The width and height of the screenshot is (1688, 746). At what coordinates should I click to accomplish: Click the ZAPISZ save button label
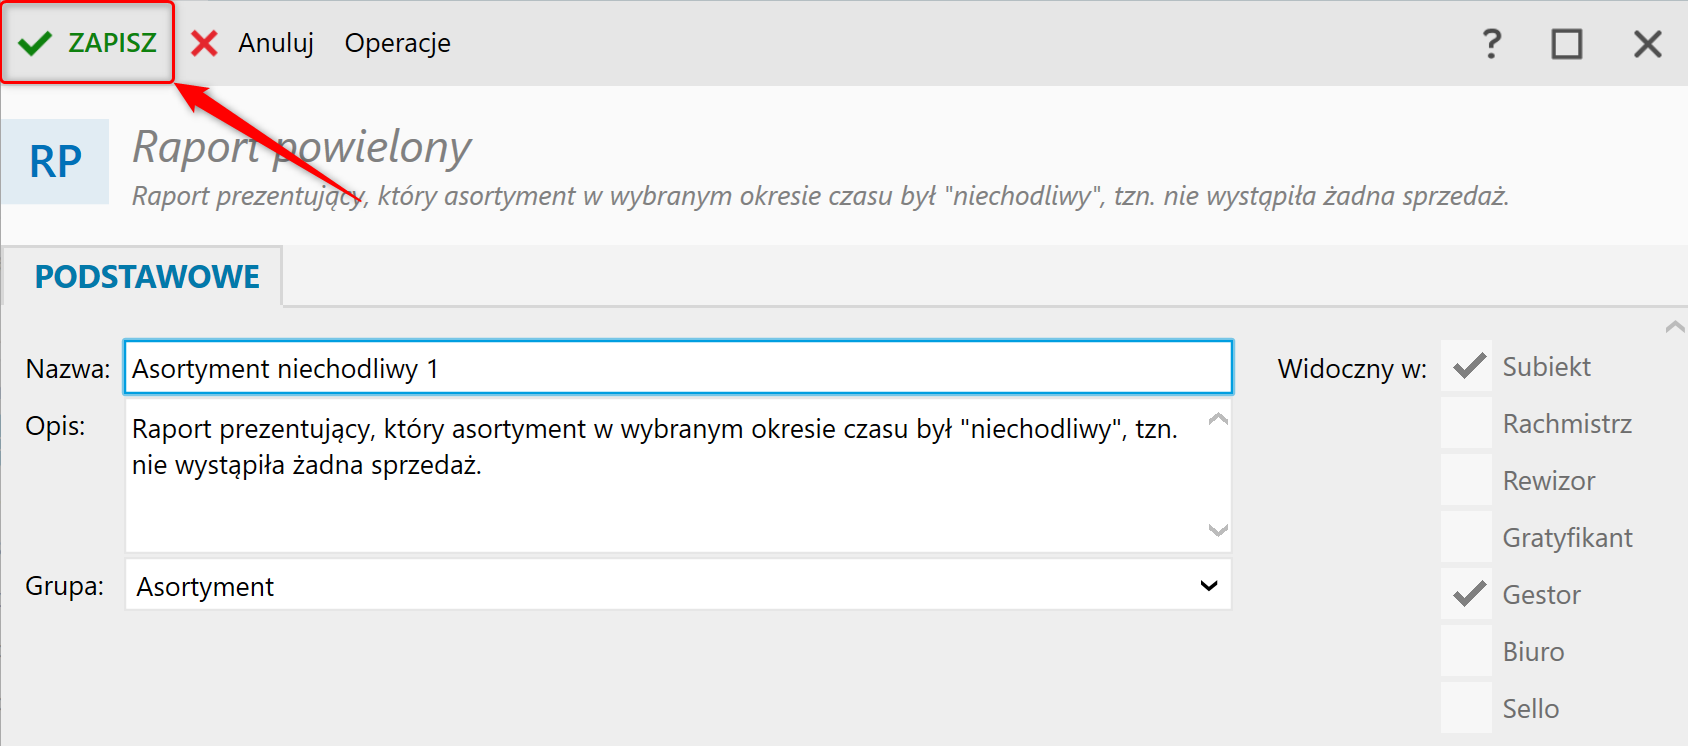112,43
